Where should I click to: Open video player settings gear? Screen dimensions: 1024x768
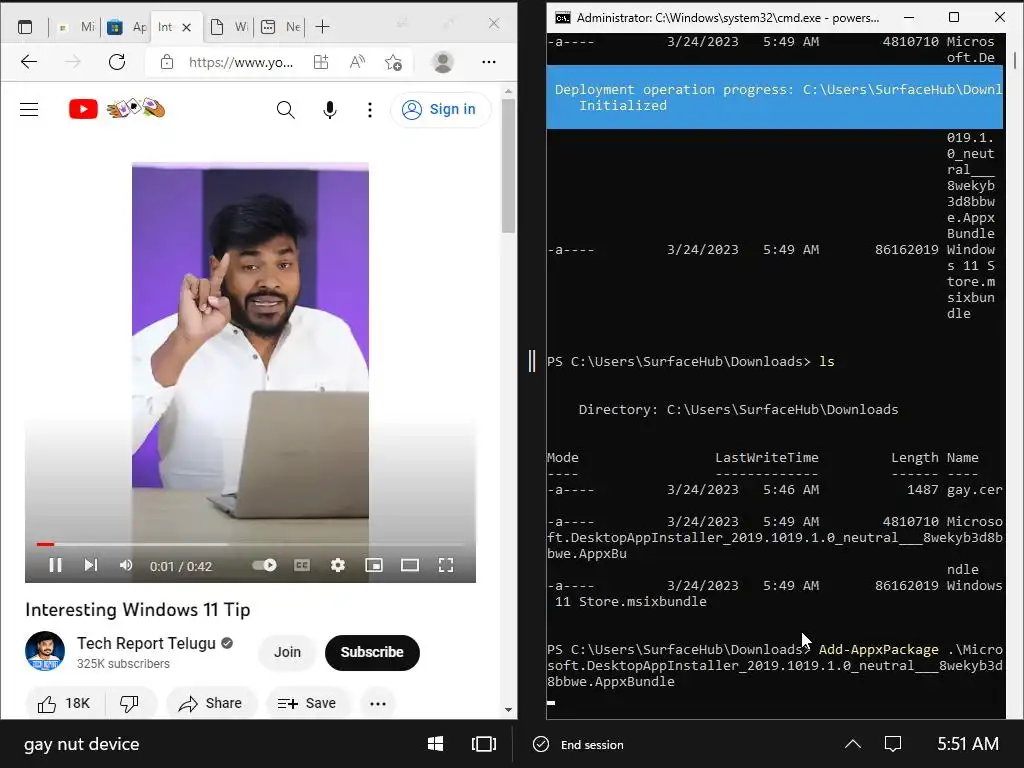338,566
